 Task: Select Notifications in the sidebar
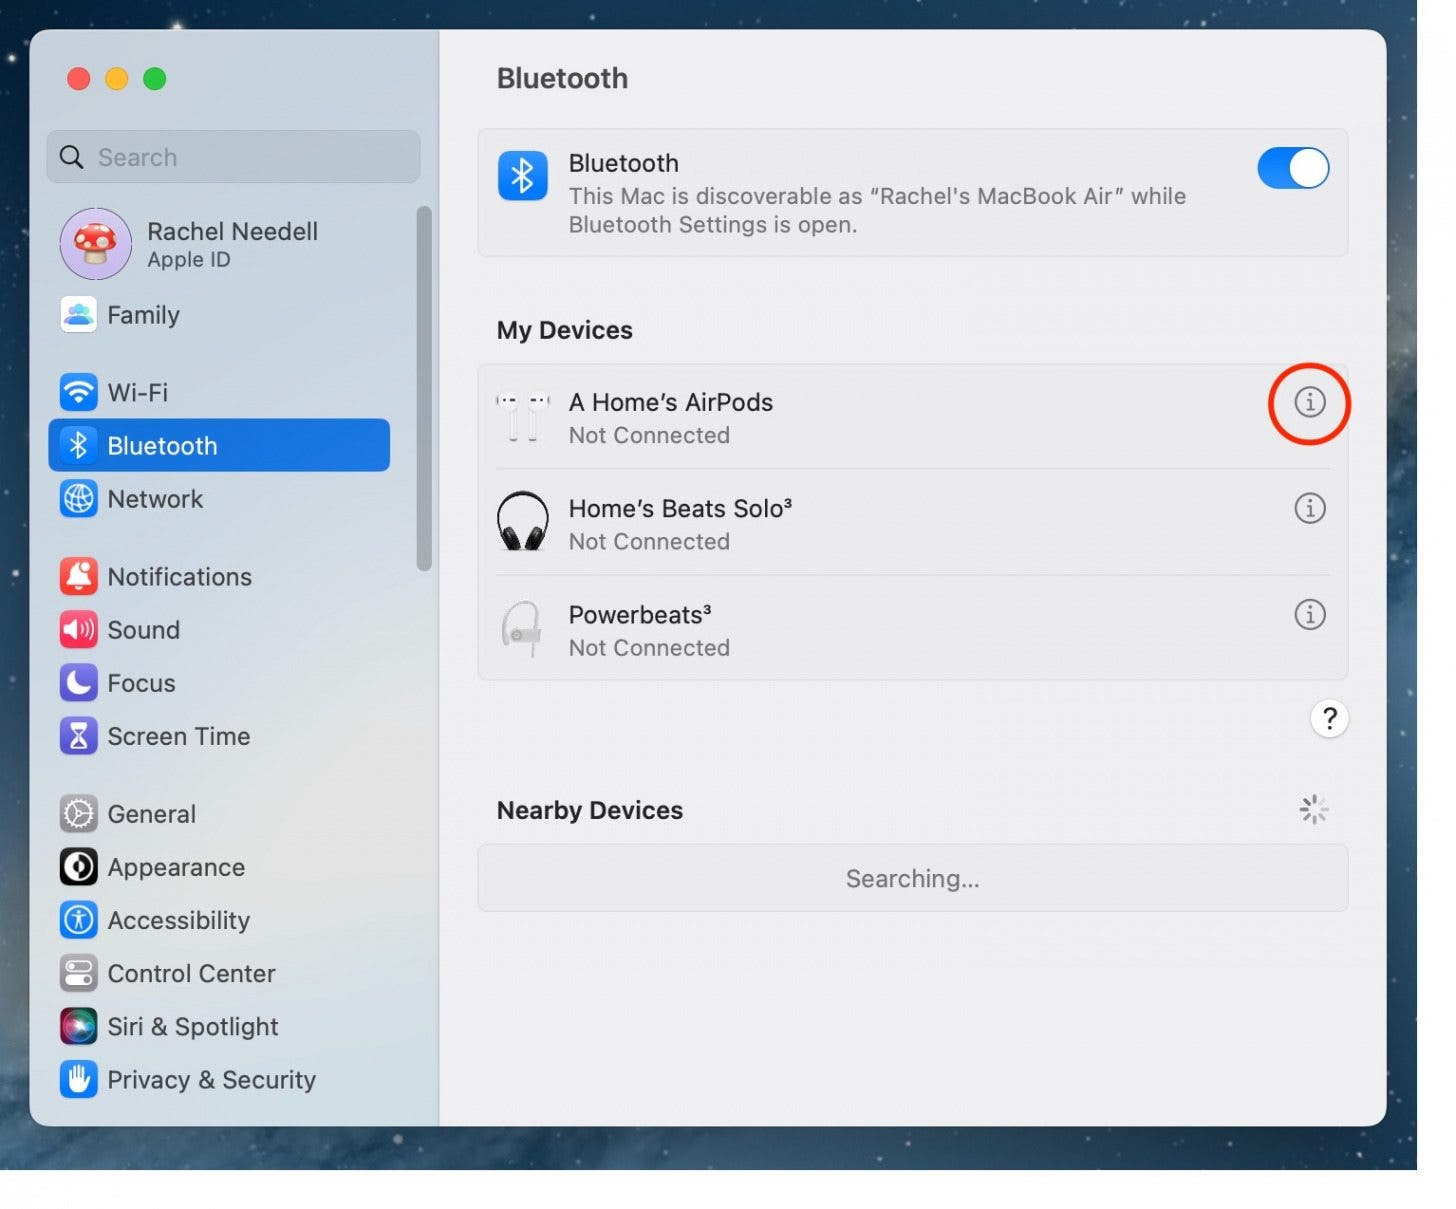pyautogui.click(x=179, y=577)
